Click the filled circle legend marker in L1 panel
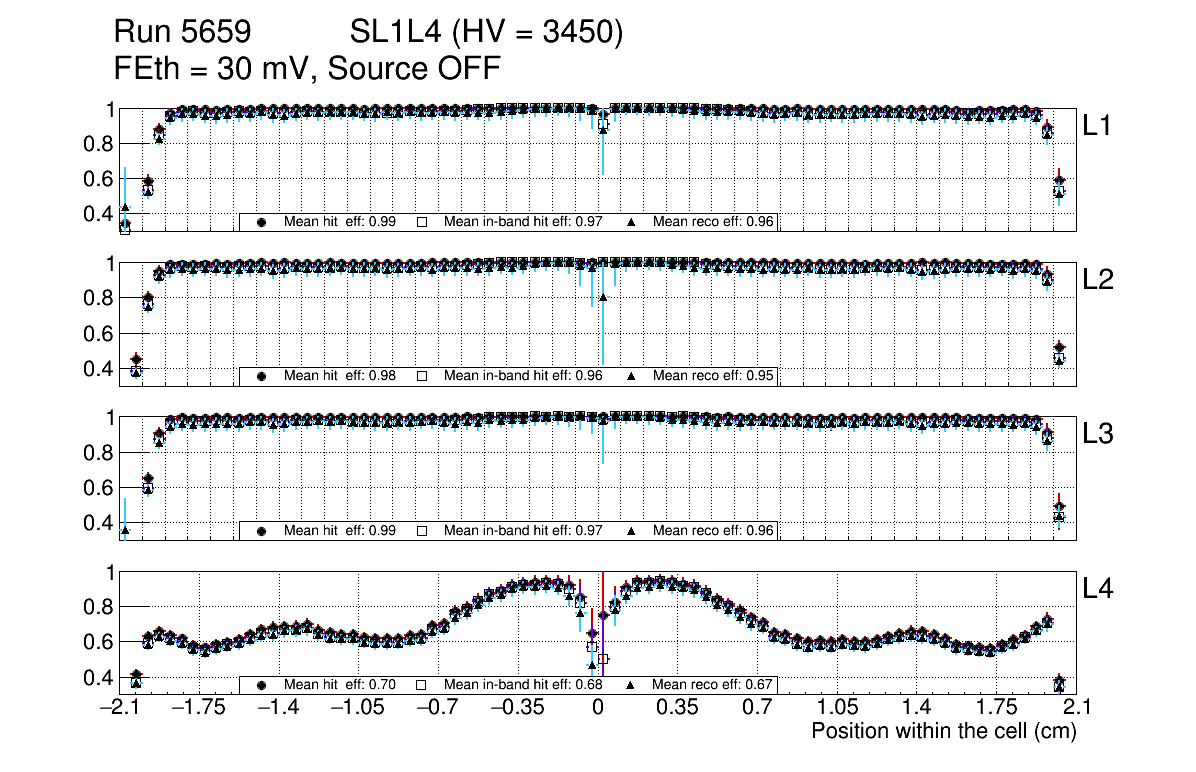 click(x=262, y=222)
